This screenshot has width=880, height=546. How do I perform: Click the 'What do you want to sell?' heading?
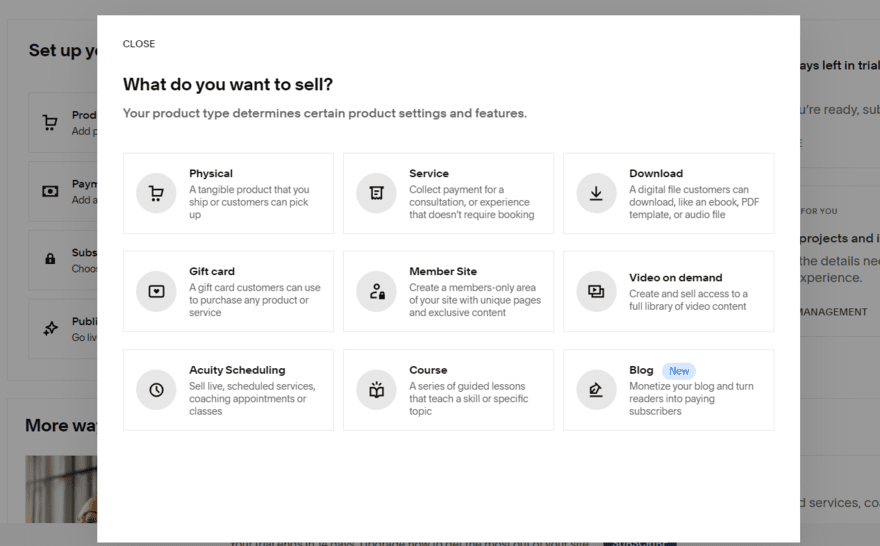(228, 84)
